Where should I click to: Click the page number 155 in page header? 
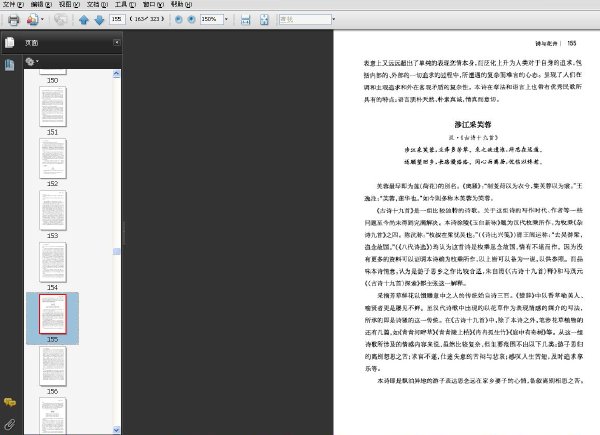tap(572, 43)
